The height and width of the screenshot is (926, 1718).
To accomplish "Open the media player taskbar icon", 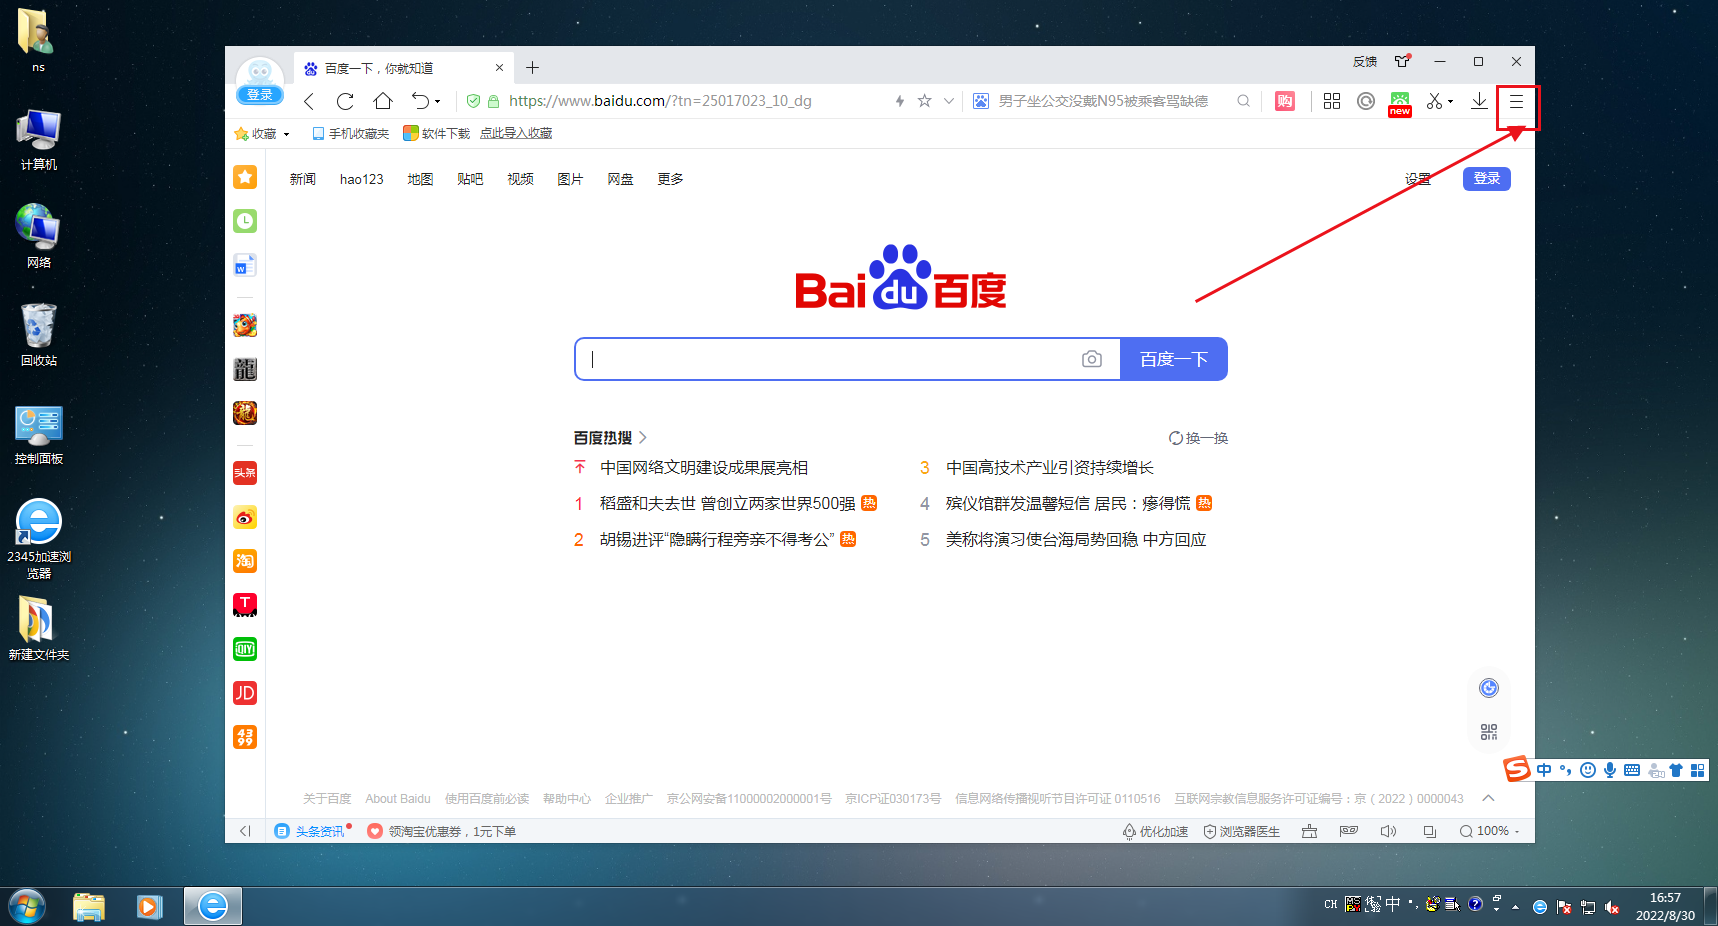I will coord(150,907).
